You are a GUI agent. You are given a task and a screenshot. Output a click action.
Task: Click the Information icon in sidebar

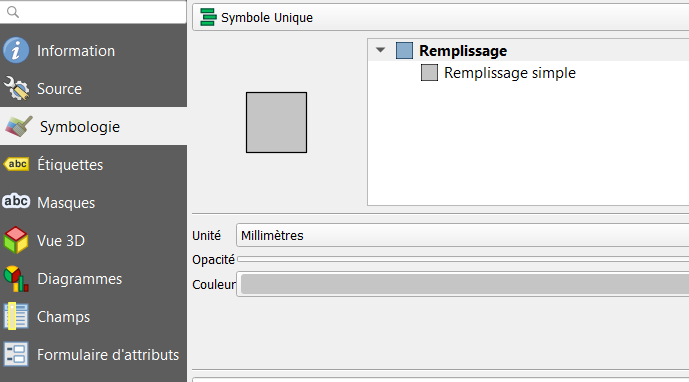tap(16, 50)
